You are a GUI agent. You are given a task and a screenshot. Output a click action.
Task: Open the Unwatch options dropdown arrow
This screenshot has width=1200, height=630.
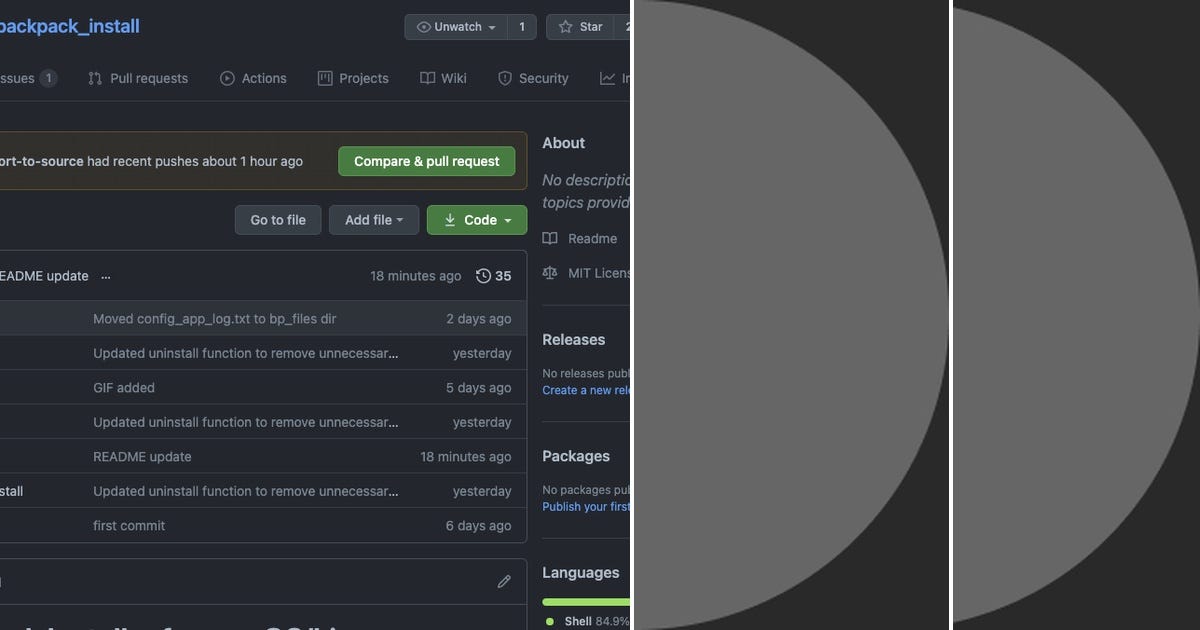pos(491,27)
